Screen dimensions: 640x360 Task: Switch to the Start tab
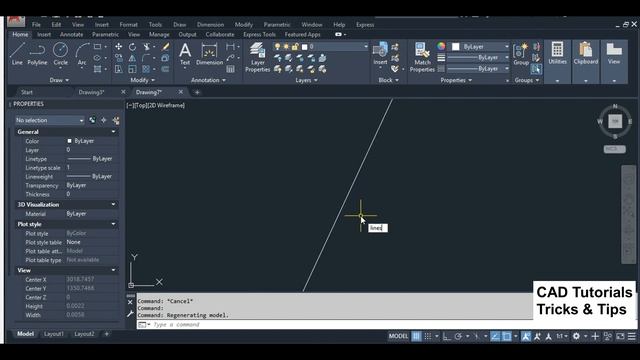pos(27,92)
